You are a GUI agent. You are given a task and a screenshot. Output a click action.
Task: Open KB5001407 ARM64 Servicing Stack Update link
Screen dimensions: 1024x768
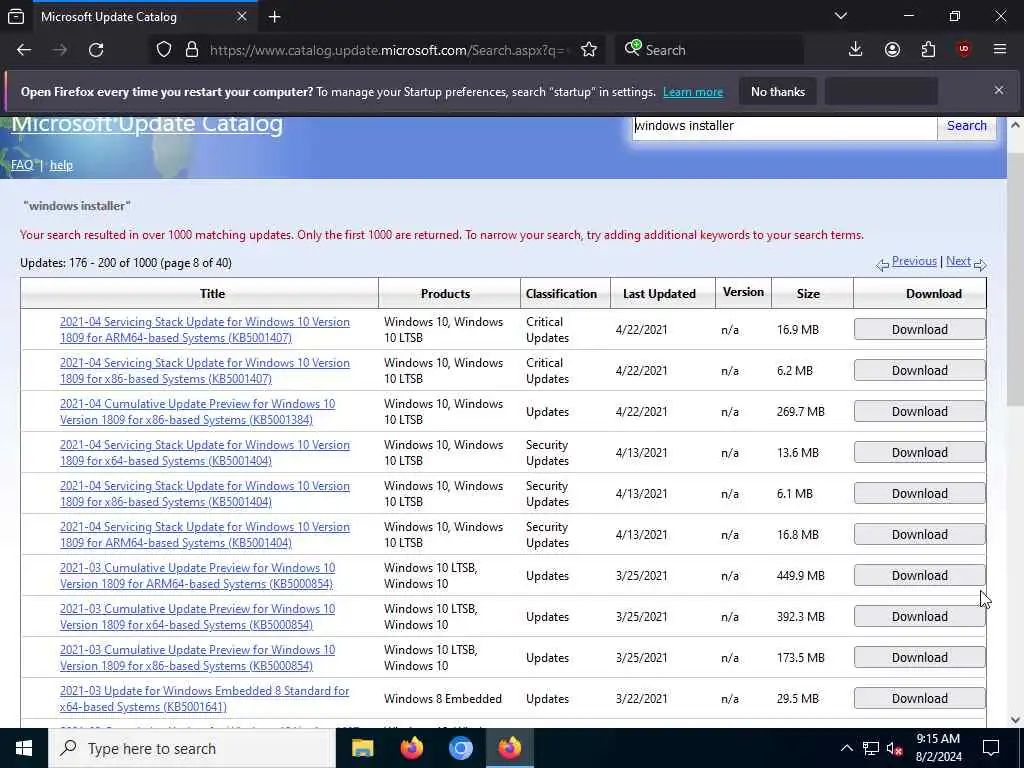pos(205,330)
